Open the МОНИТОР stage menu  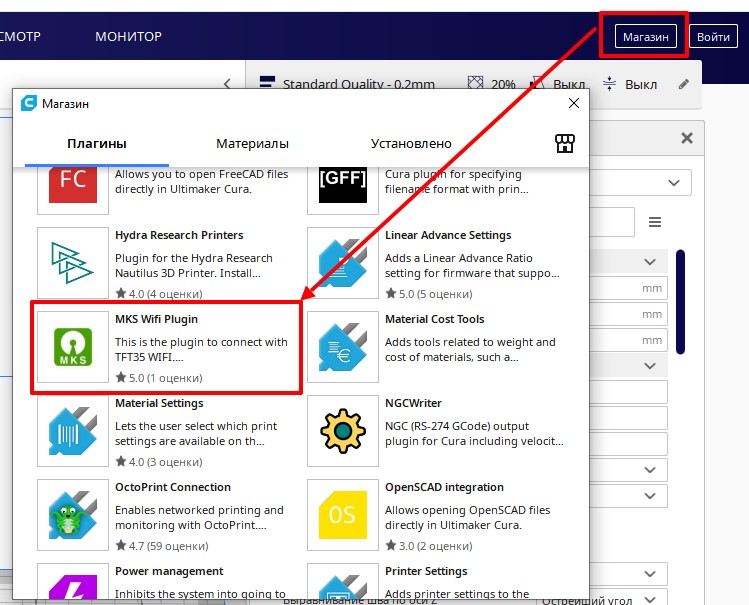coord(128,37)
